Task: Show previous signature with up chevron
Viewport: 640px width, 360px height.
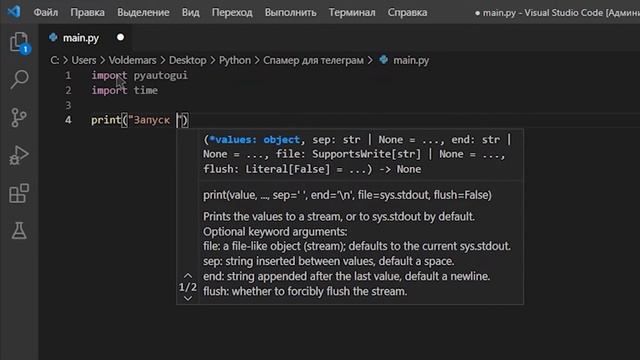Action: pyautogui.click(x=188, y=276)
